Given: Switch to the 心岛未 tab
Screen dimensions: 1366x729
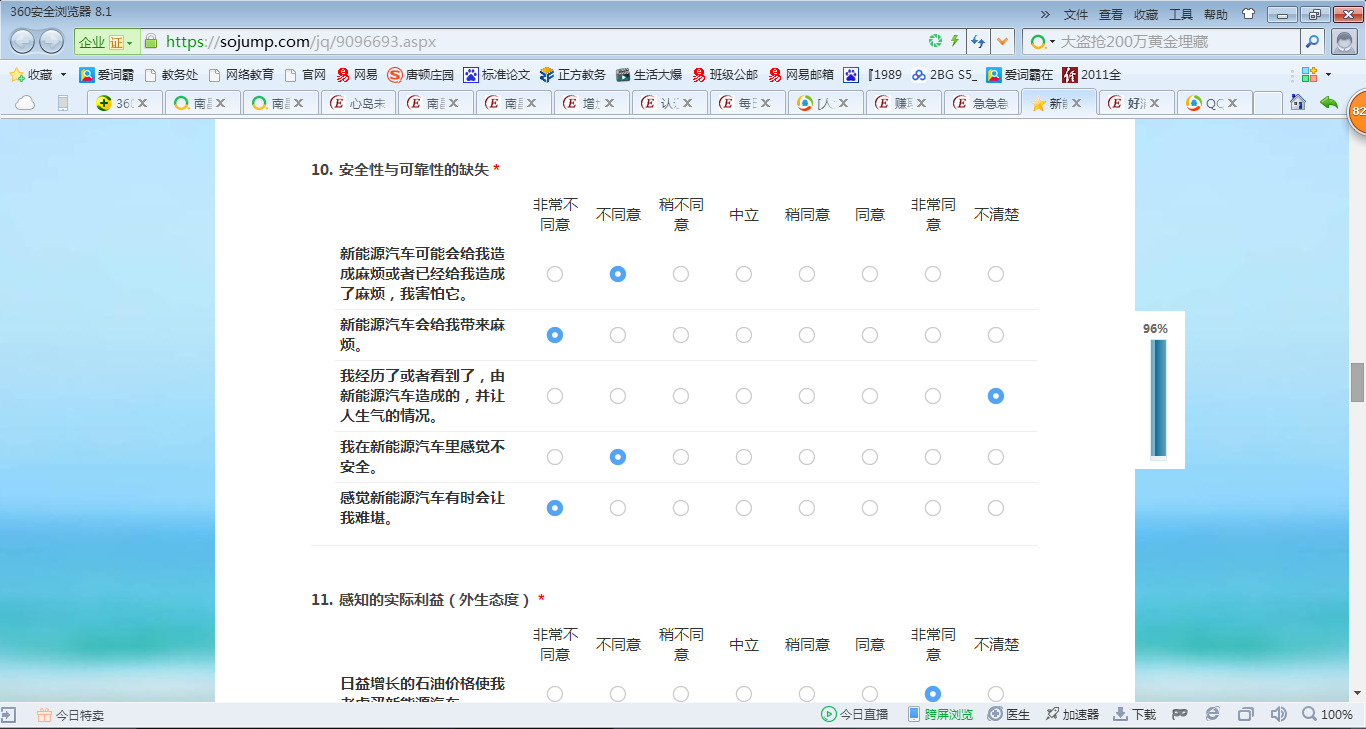Looking at the screenshot, I should tap(358, 103).
